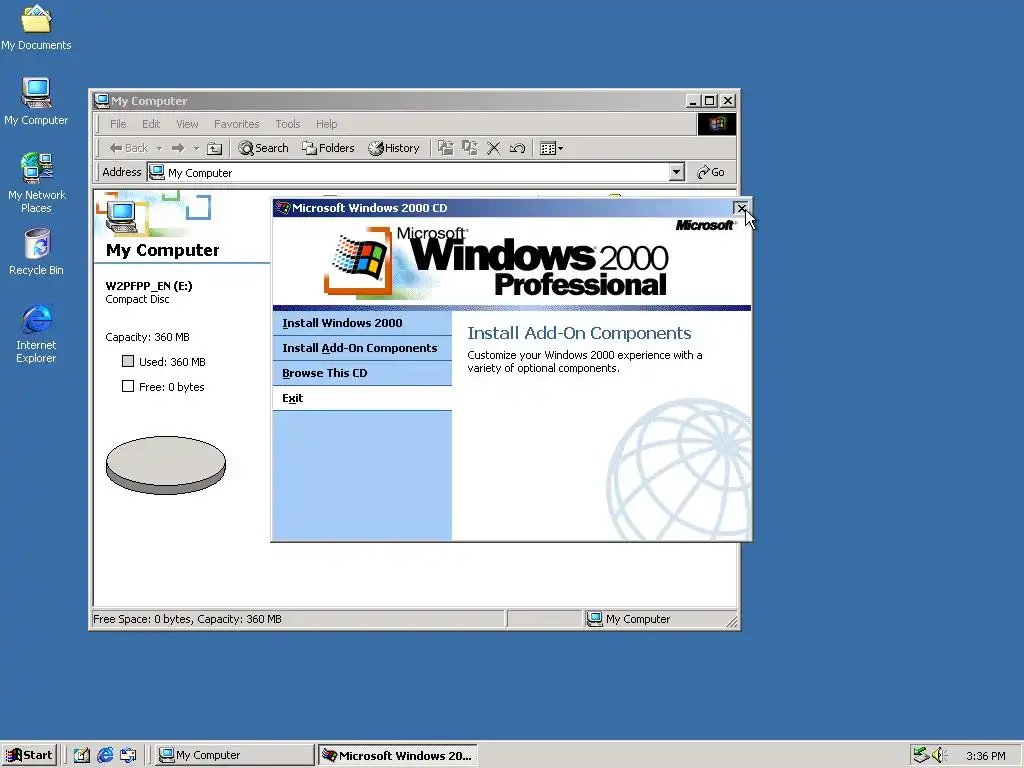
Task: Click Install Windows 2000
Action: pos(362,323)
